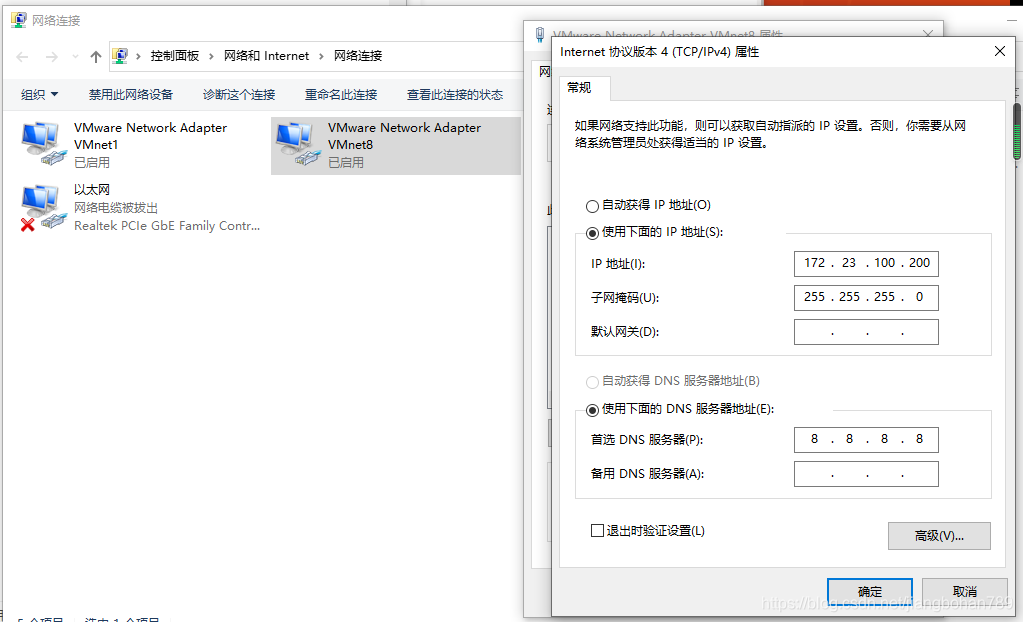
Task: Click 查看此连接的状态 in the toolbar
Action: (x=455, y=95)
